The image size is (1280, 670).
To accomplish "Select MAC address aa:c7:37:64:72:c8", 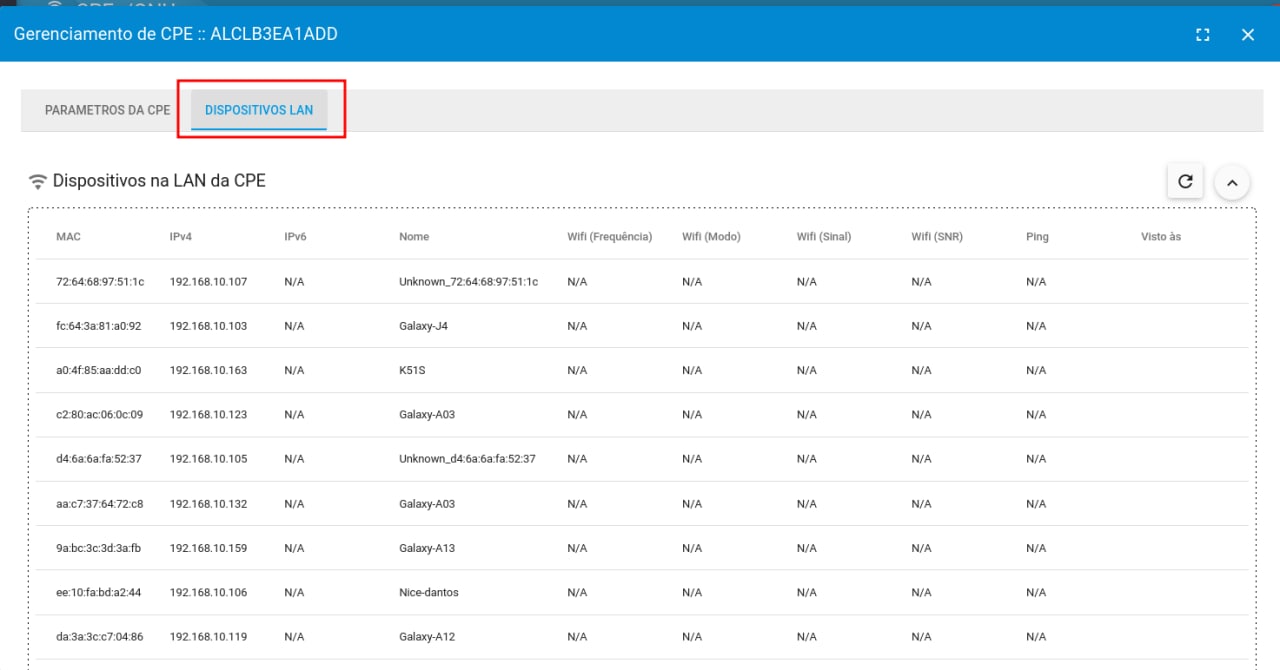I will pos(100,504).
